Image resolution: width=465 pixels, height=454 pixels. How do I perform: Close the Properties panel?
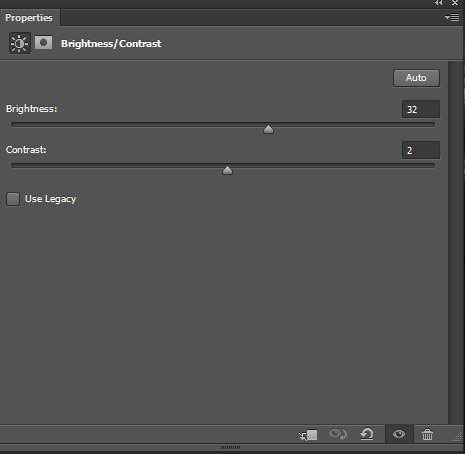click(455, 3)
